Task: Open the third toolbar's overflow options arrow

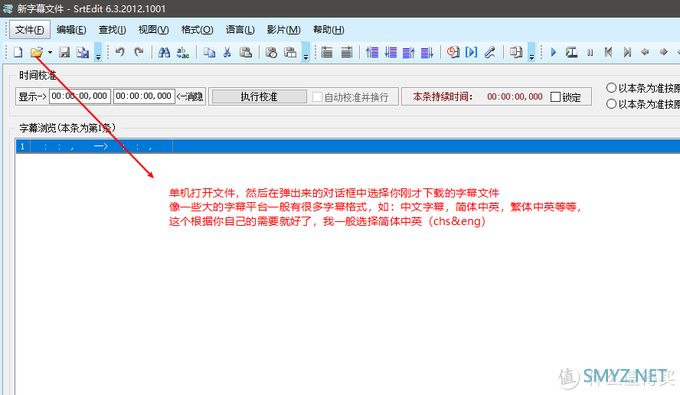Action: (531, 52)
